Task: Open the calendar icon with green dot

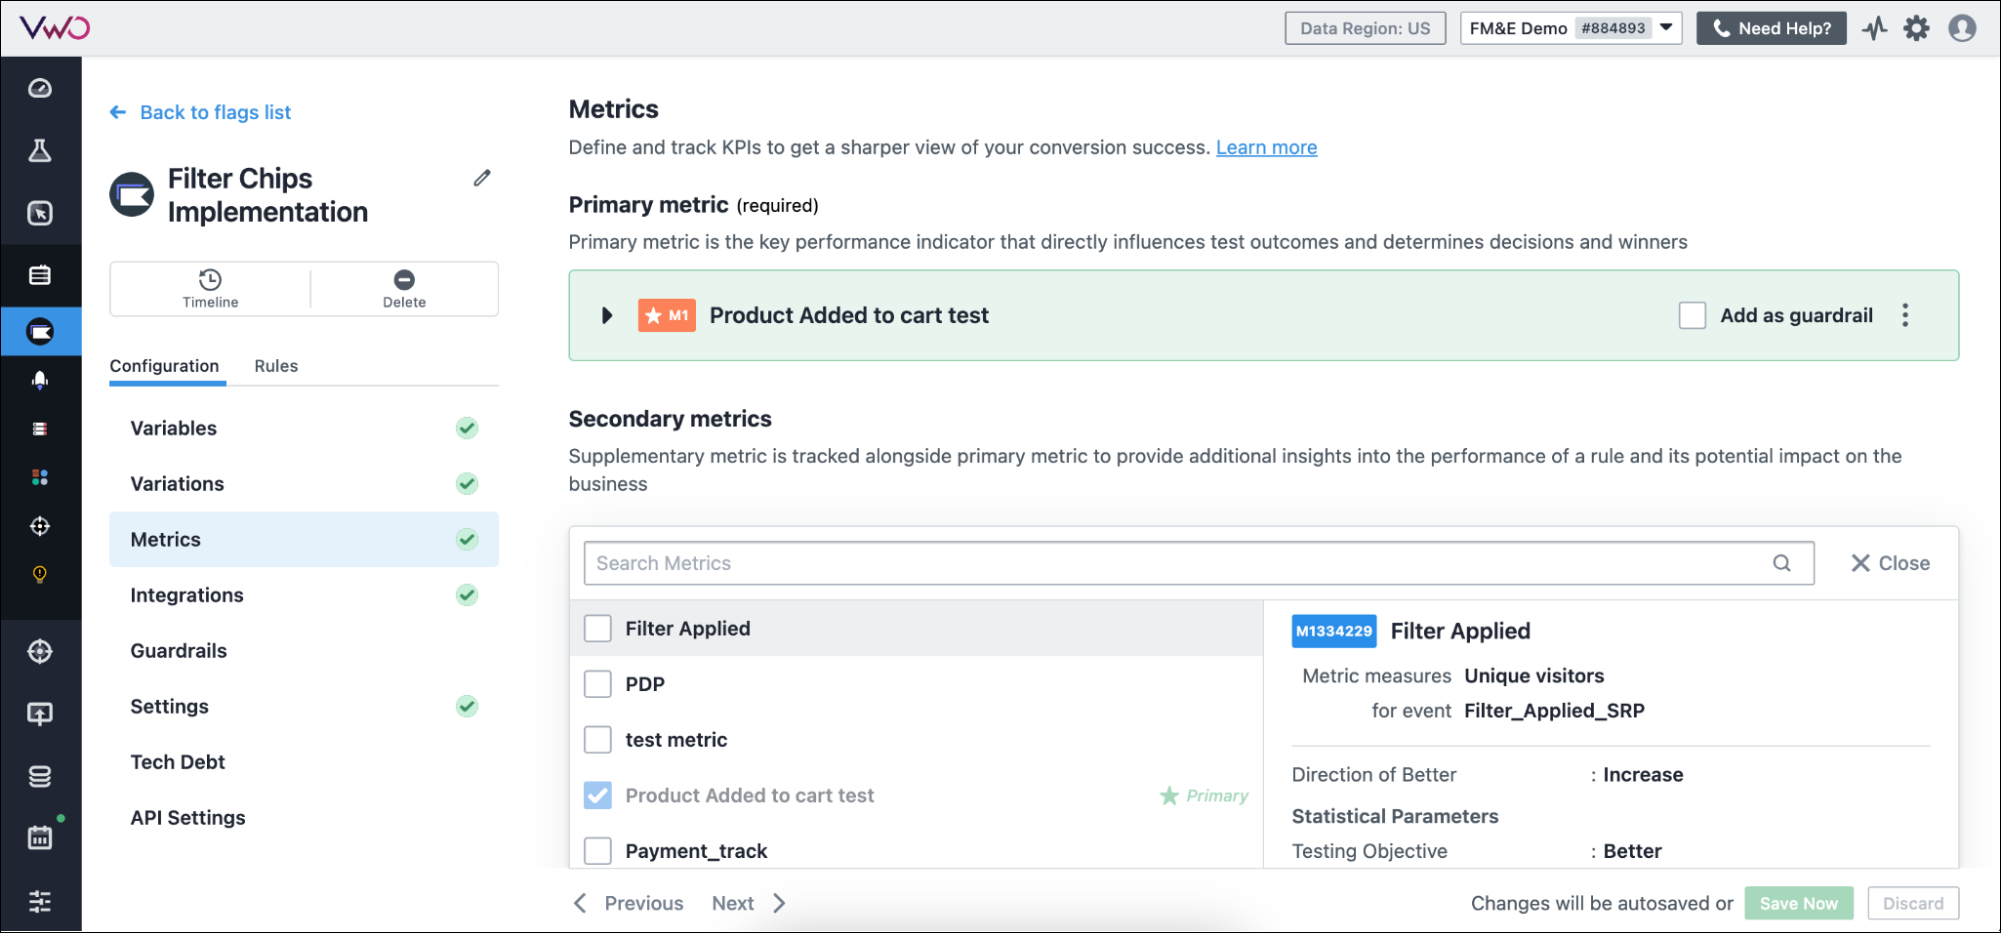Action: tap(40, 838)
